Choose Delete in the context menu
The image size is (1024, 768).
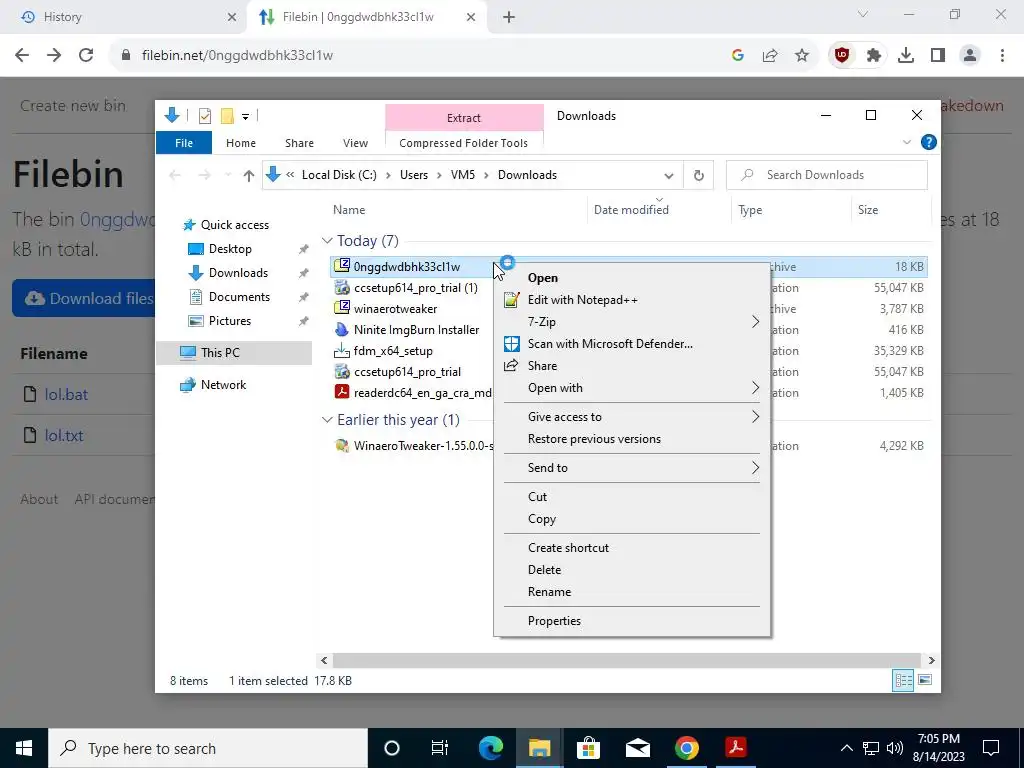tap(632, 570)
